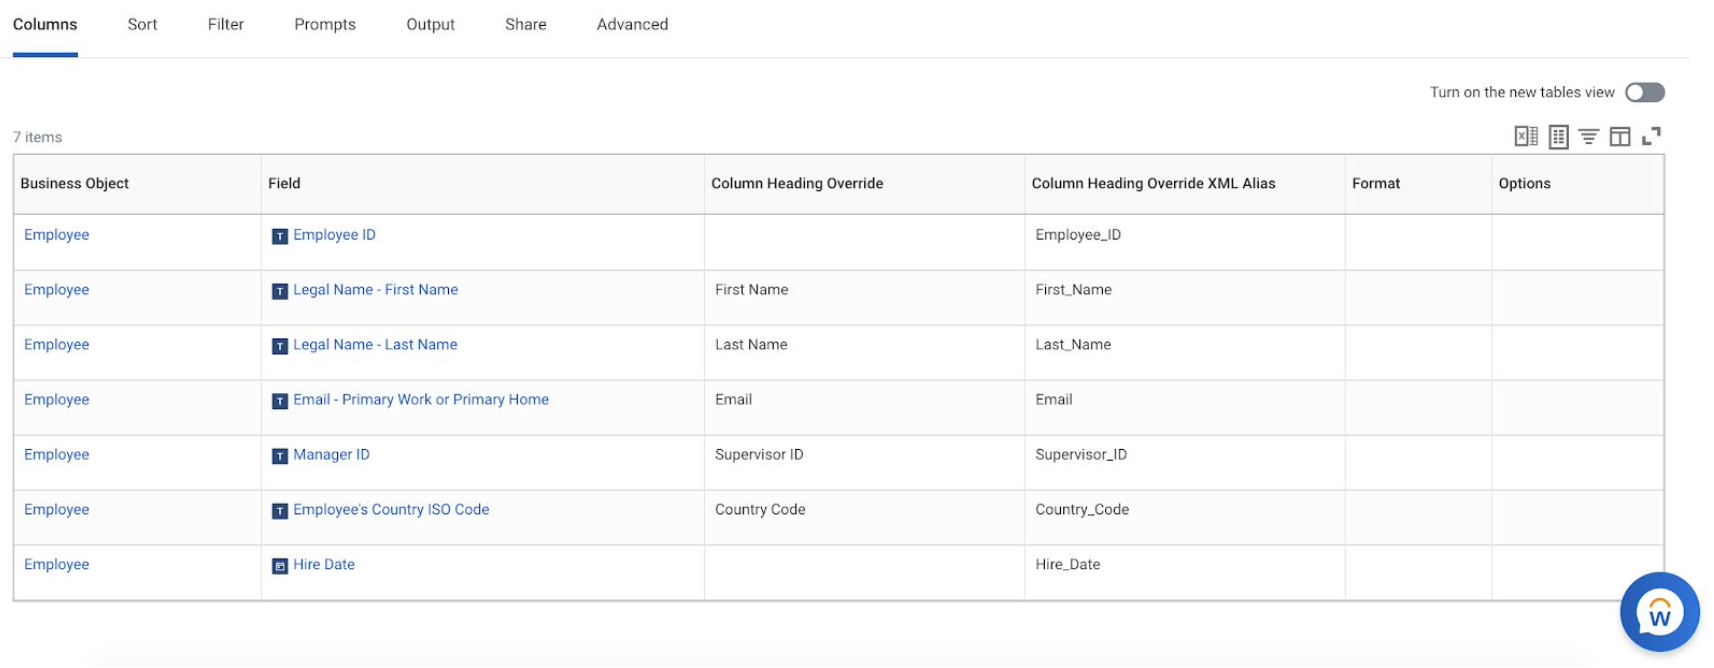Click the Column Heading Override column header

tap(797, 183)
